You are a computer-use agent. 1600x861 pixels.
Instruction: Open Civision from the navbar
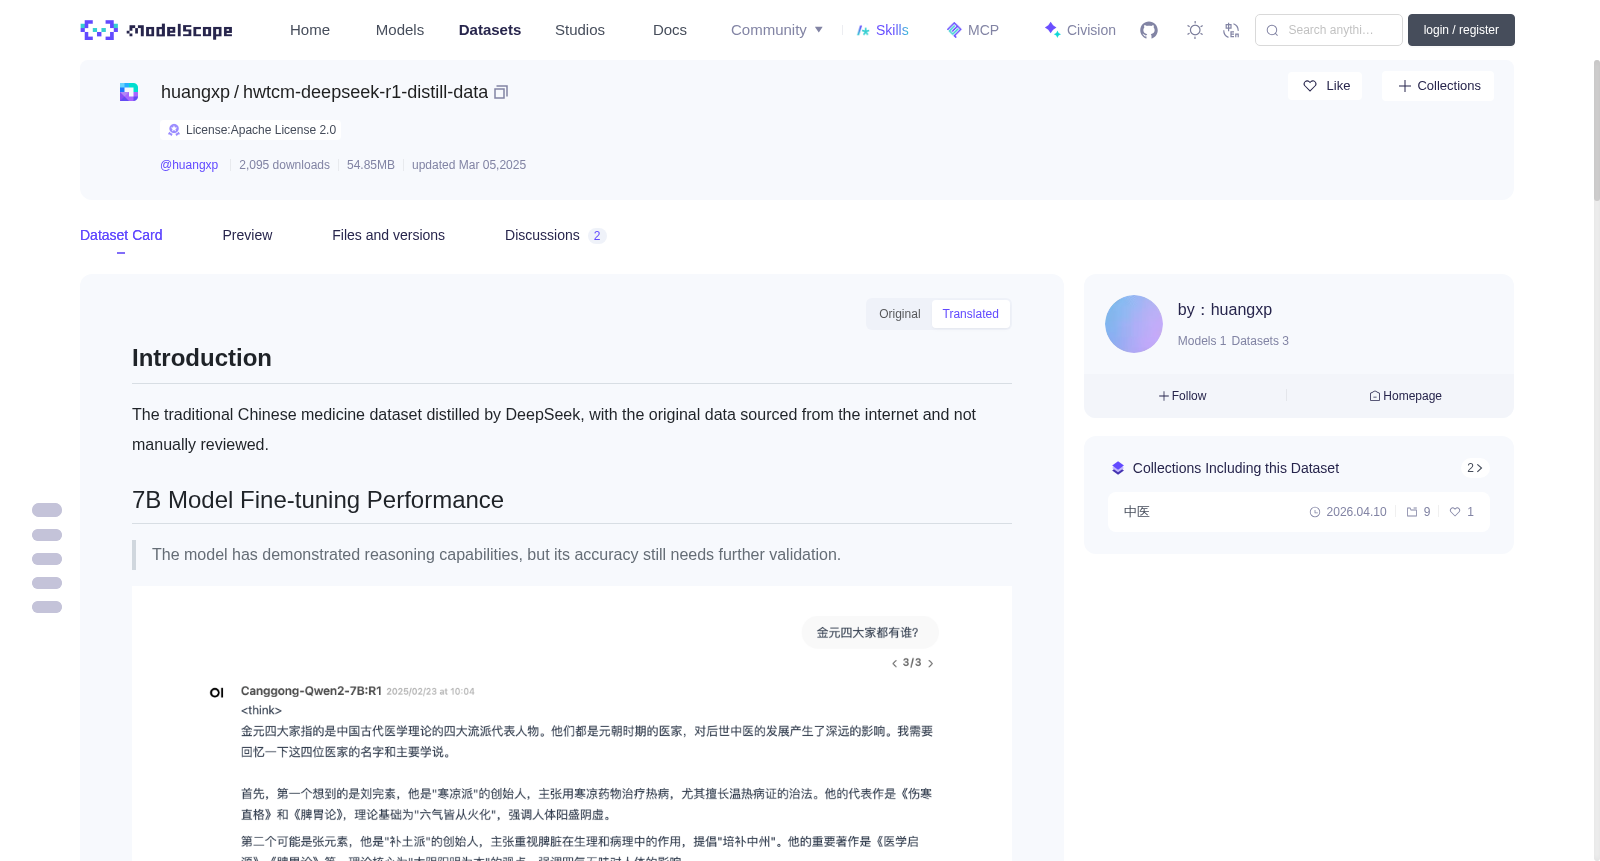click(x=1080, y=30)
